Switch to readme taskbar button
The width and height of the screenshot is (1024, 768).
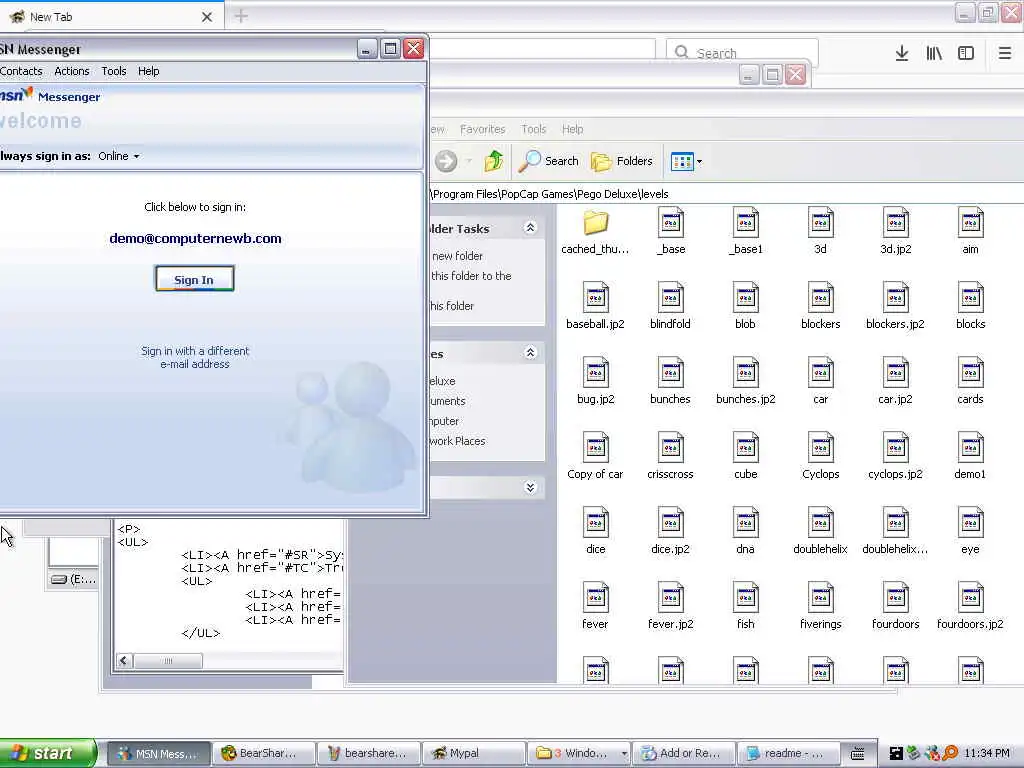pos(789,753)
